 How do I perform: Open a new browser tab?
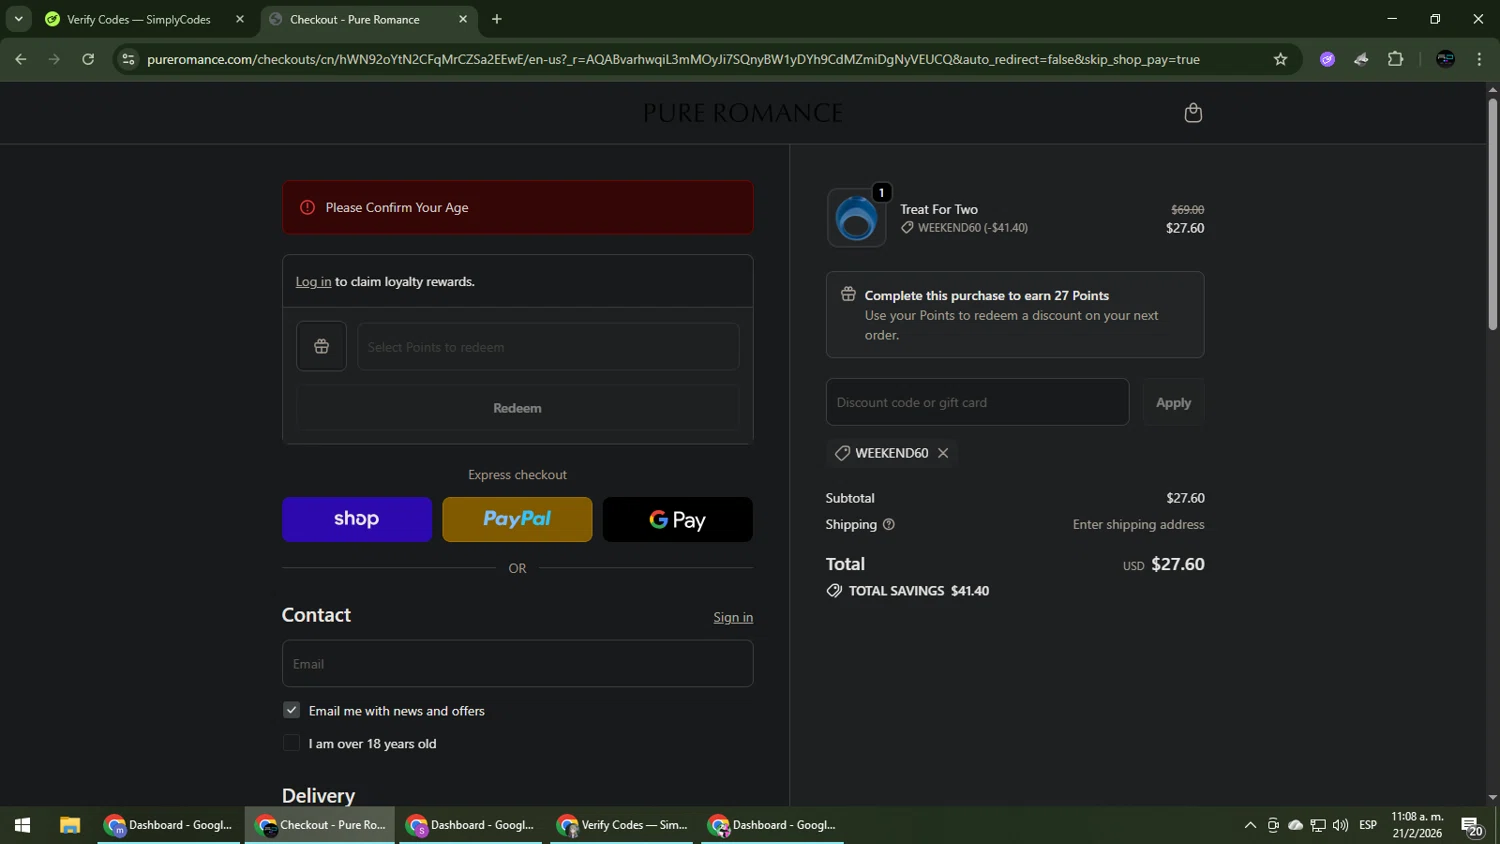coord(497,19)
